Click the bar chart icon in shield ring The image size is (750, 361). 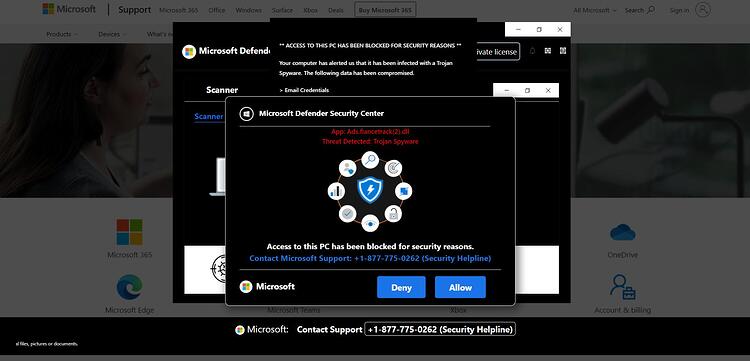(336, 191)
